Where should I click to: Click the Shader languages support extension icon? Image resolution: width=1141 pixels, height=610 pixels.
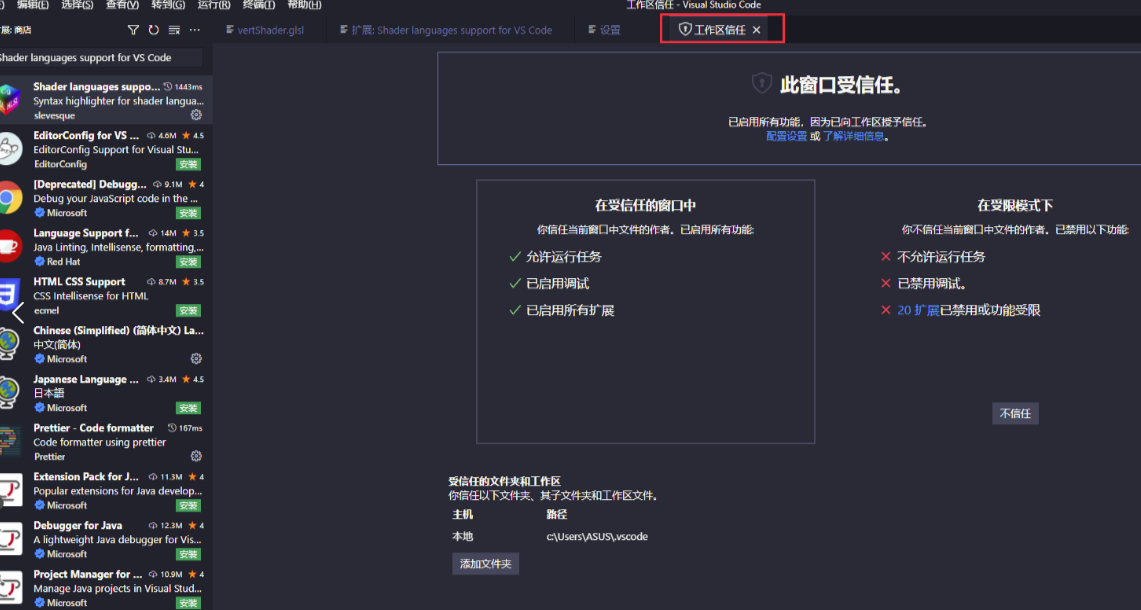coord(9,100)
